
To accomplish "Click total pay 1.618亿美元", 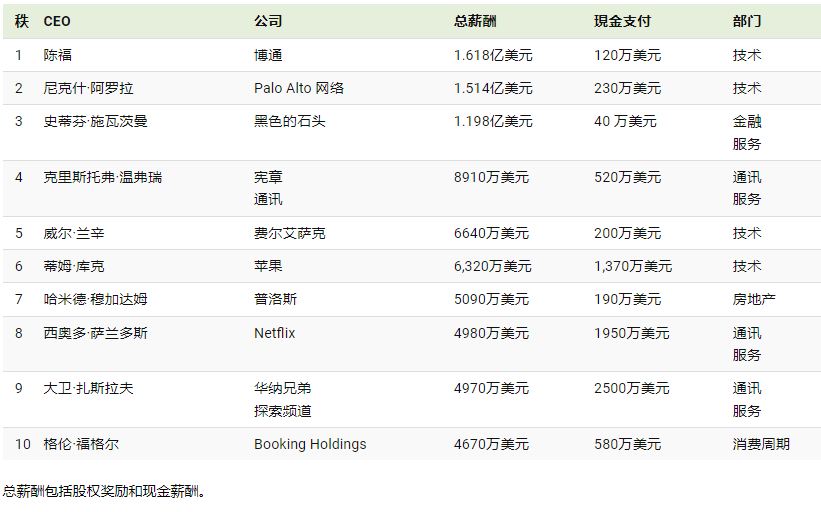I will (x=493, y=55).
